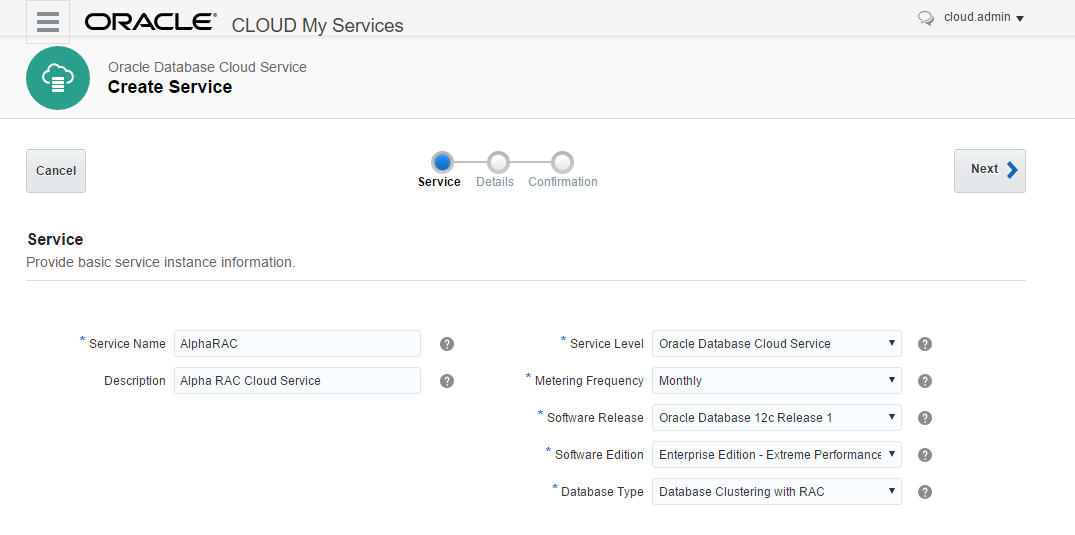Go to Next step

(990, 171)
